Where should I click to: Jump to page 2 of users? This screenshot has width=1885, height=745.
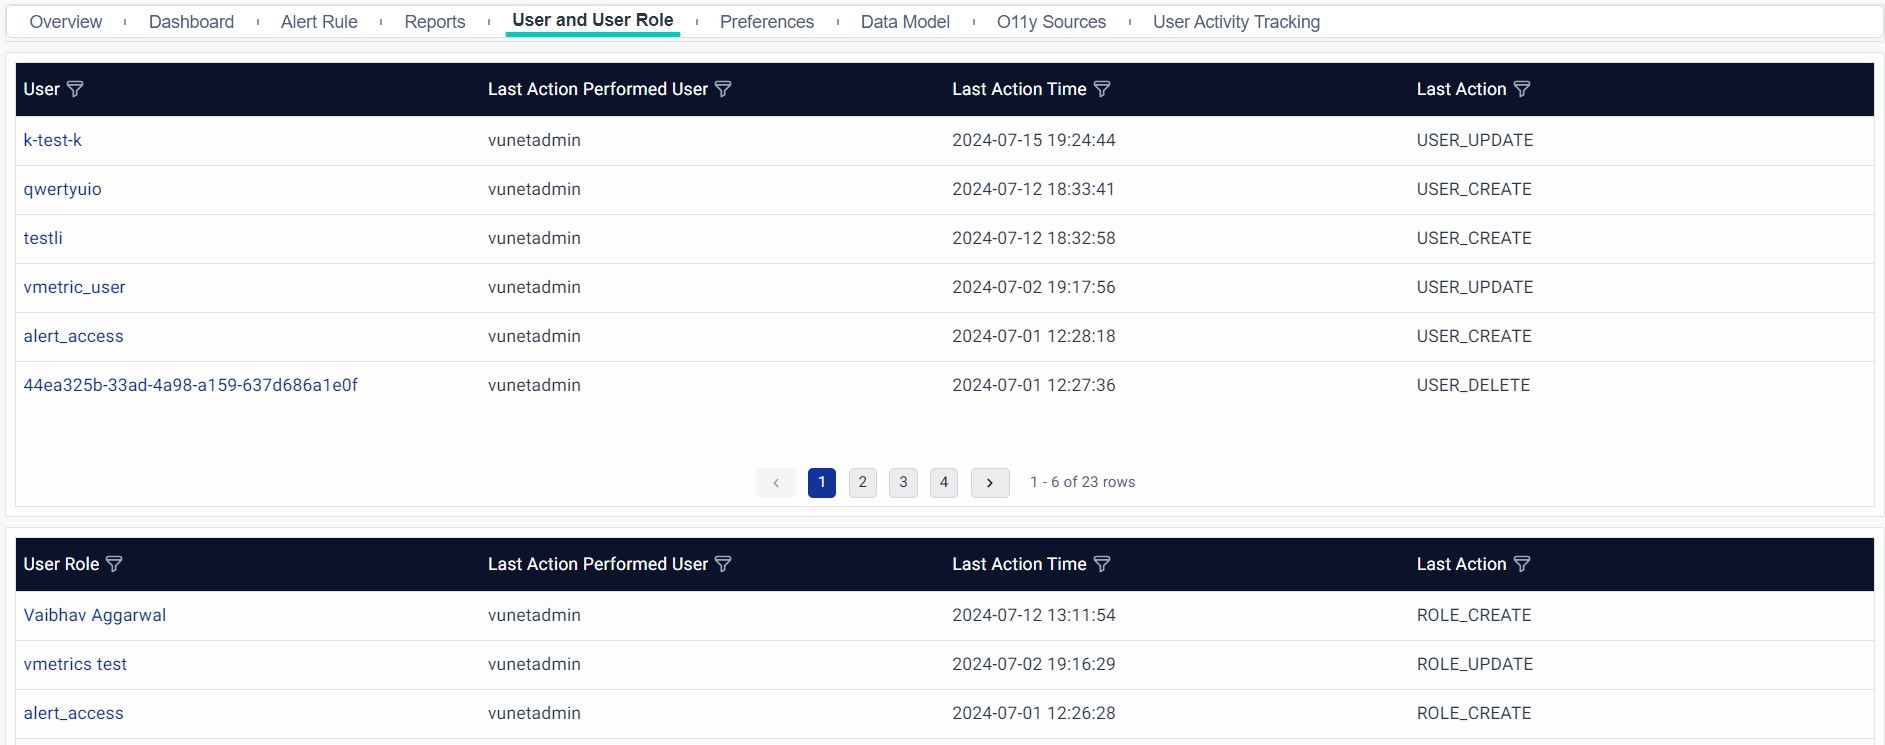863,483
